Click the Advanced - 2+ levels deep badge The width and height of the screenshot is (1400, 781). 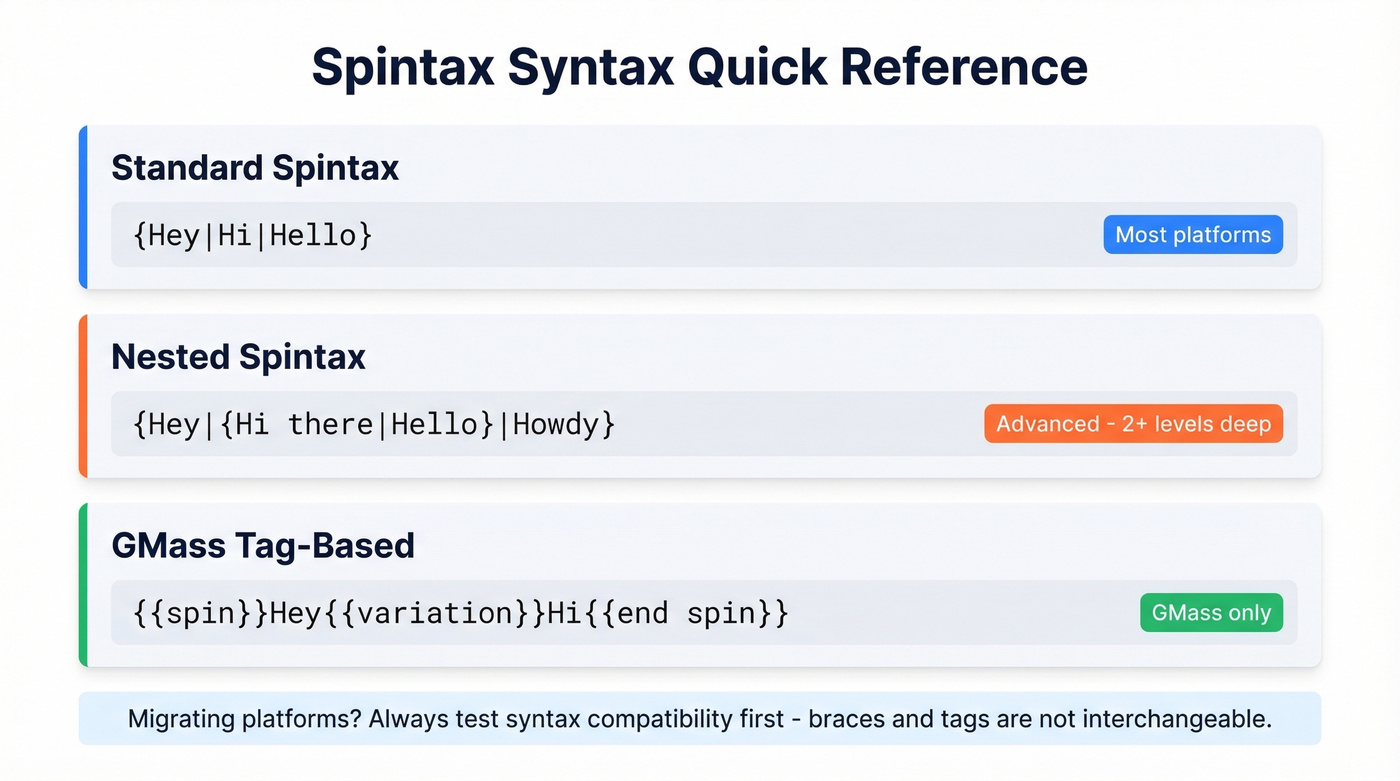click(x=1134, y=423)
